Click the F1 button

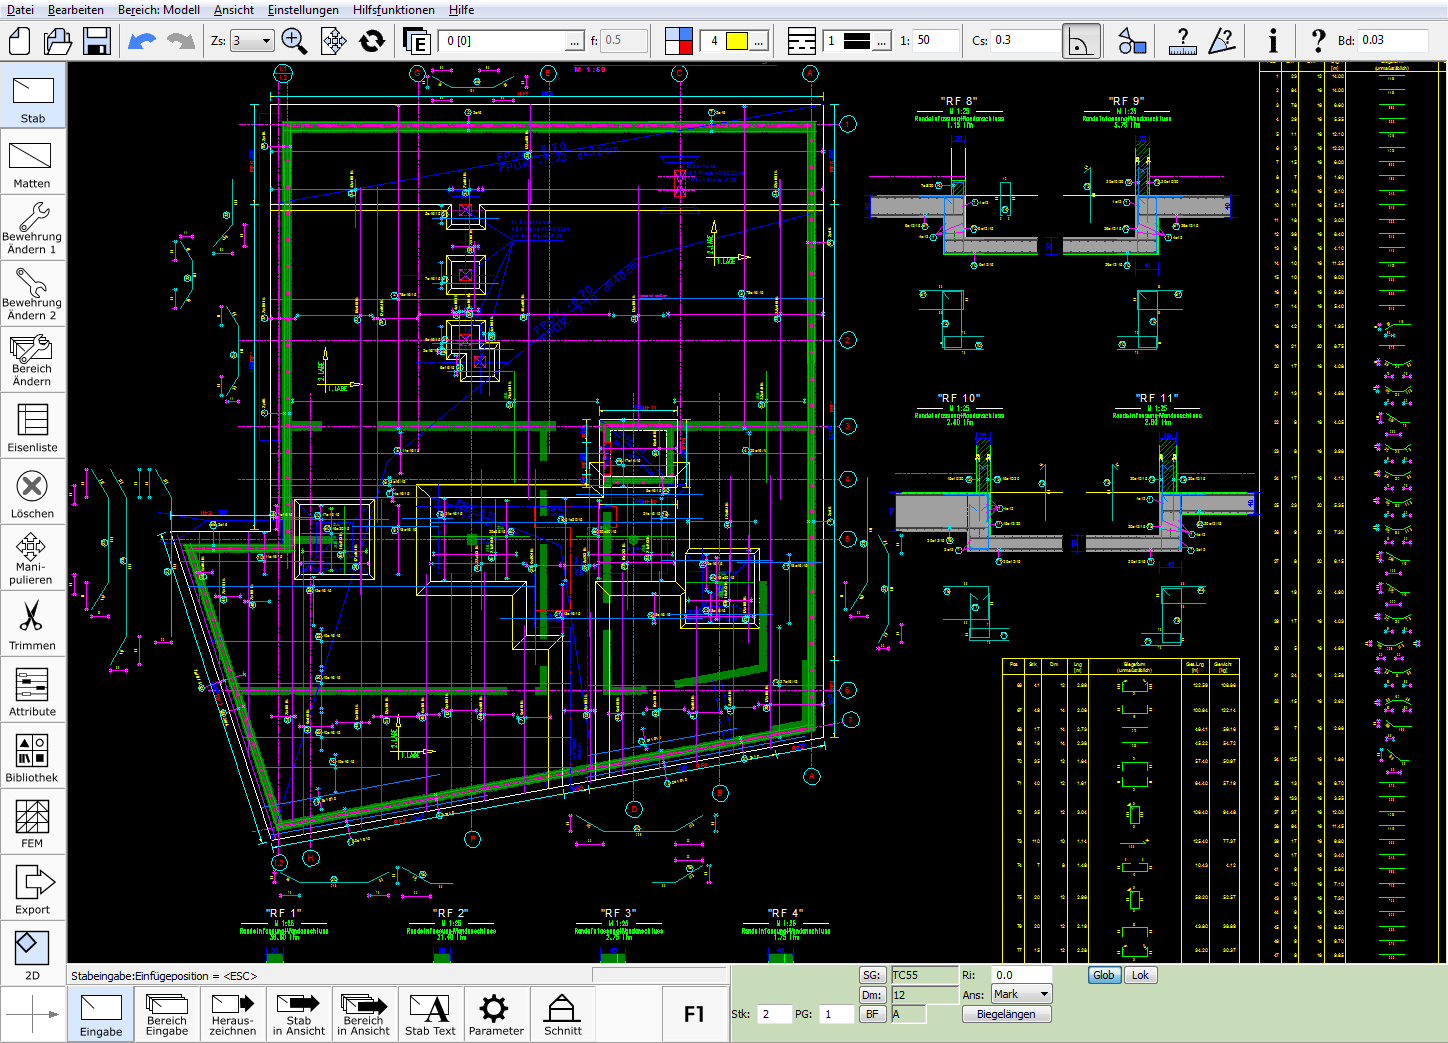click(695, 1015)
